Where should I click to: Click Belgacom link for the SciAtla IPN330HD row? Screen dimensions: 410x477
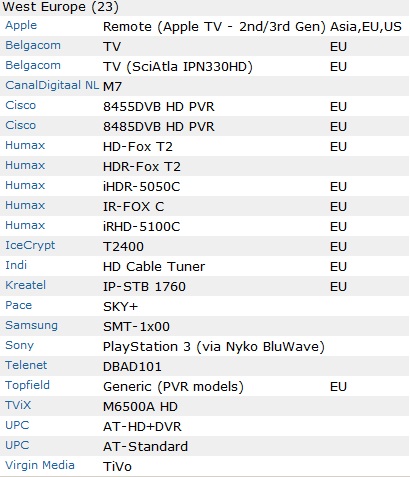click(33, 65)
